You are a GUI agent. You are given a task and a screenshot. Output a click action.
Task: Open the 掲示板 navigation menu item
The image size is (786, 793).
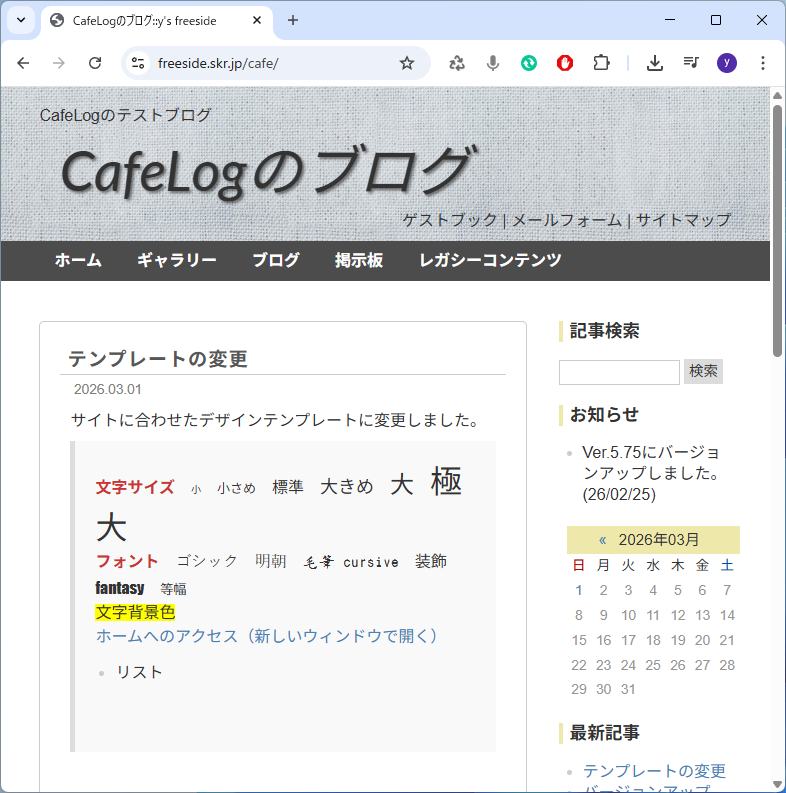pyautogui.click(x=359, y=260)
